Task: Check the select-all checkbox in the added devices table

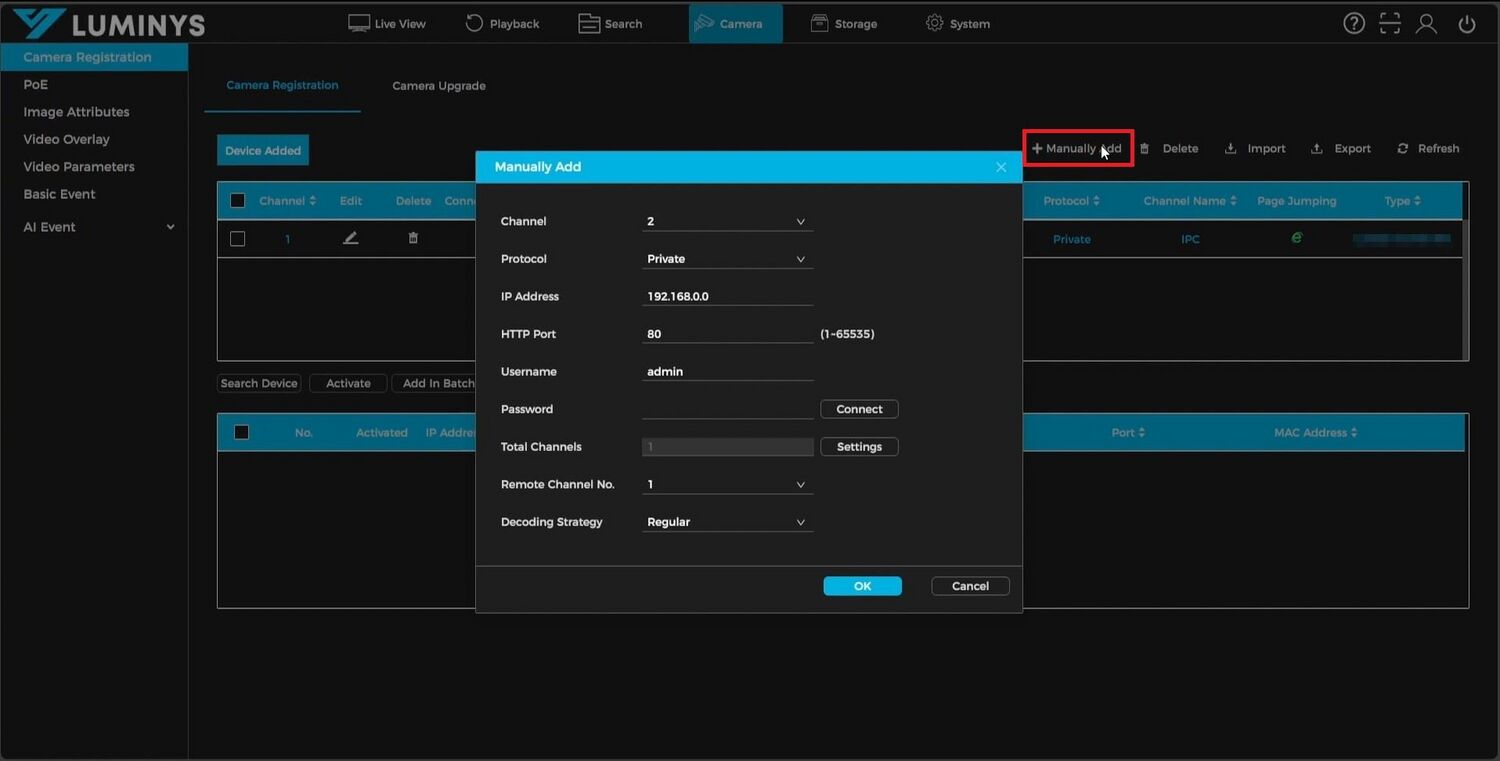Action: tap(237, 200)
